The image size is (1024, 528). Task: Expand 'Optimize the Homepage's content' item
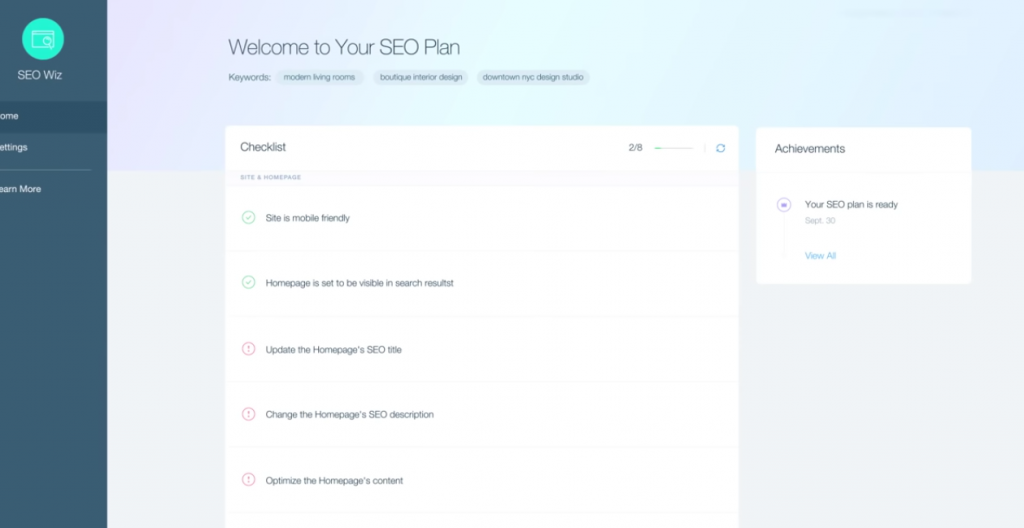(x=482, y=480)
